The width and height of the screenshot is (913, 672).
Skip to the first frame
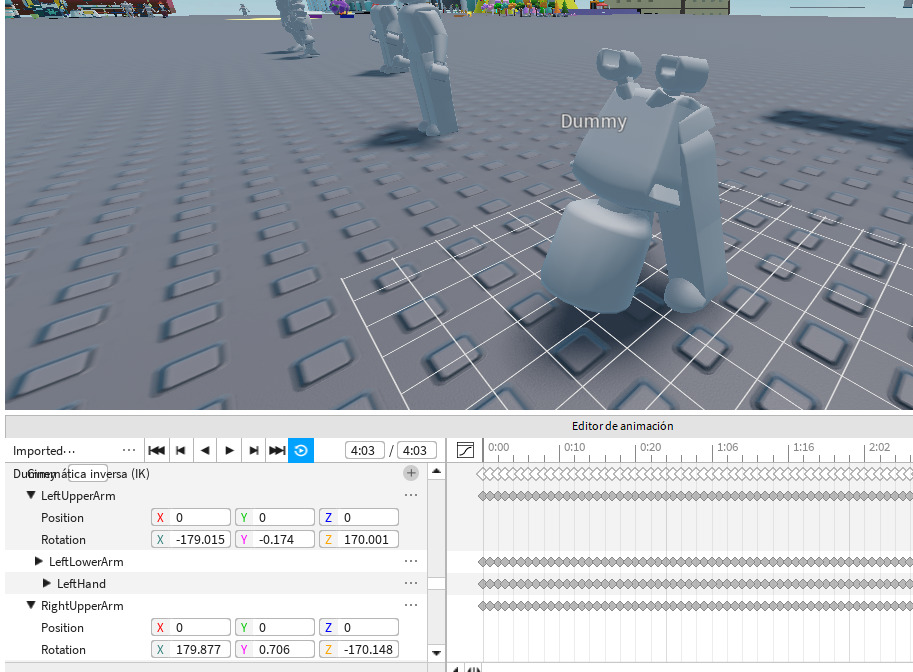pyautogui.click(x=156, y=449)
